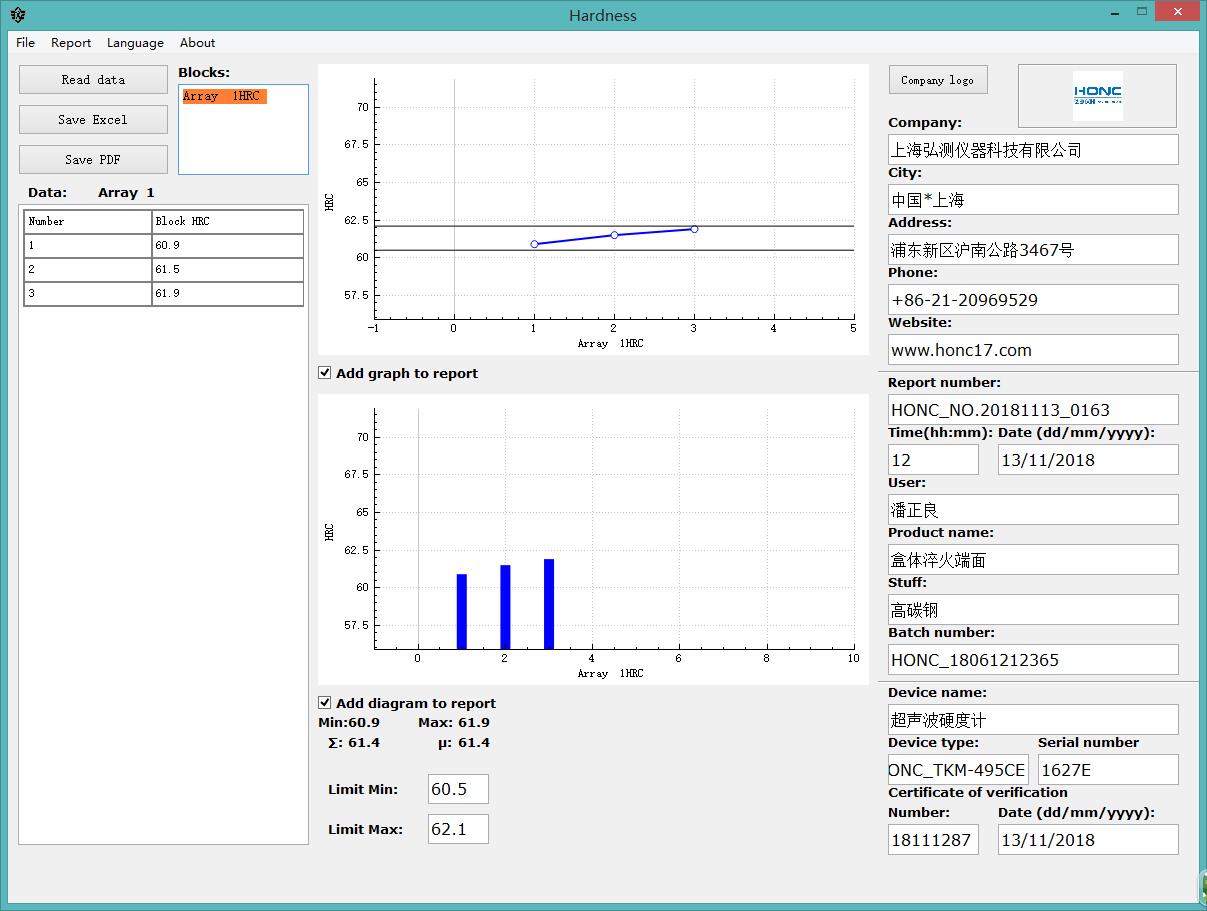The width and height of the screenshot is (1207, 911).
Task: Export with the Save PDF button
Action: pyautogui.click(x=93, y=160)
